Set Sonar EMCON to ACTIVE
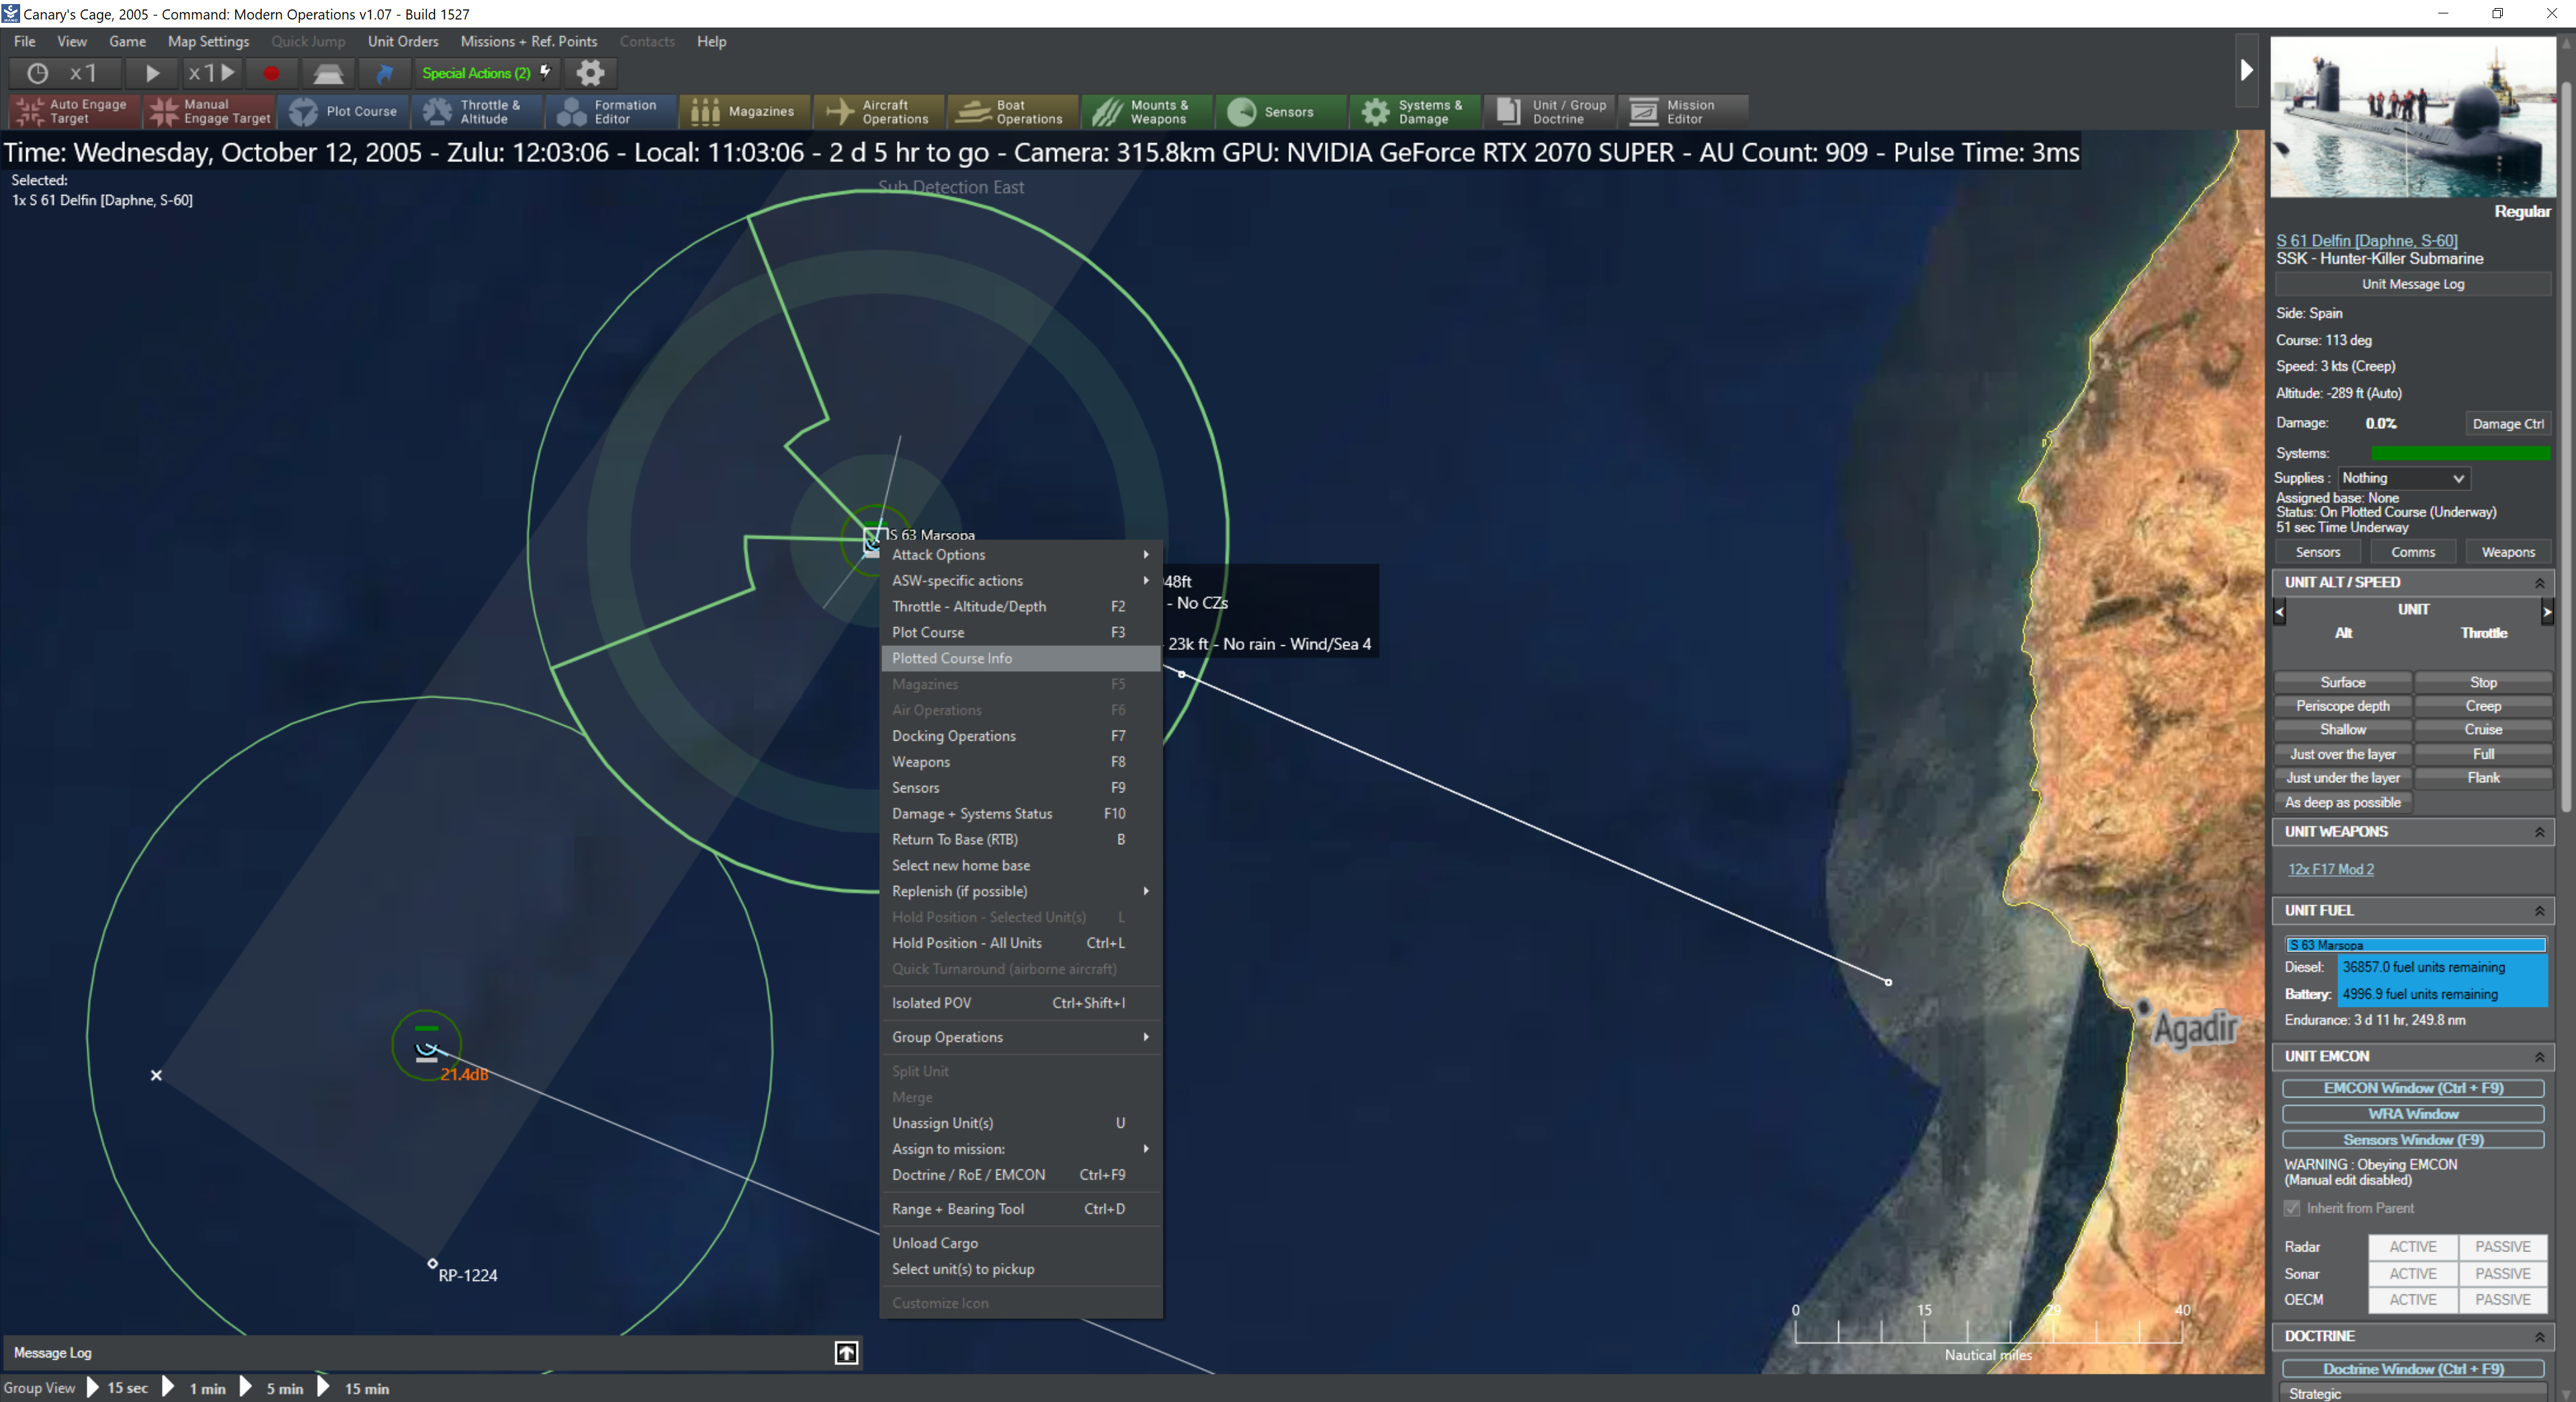 tap(2412, 1273)
